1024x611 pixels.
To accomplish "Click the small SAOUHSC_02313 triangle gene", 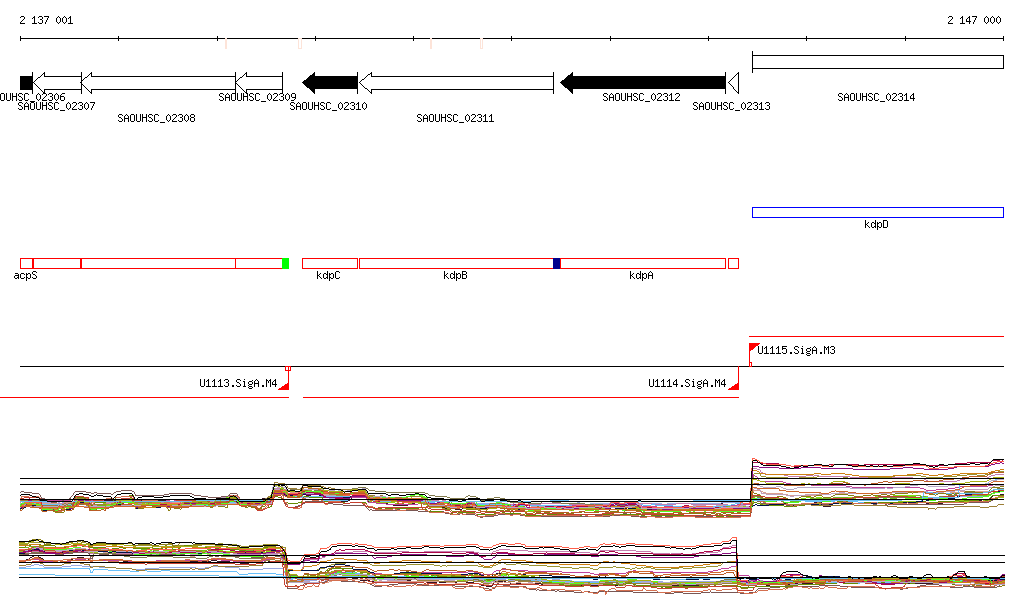I will (733, 83).
